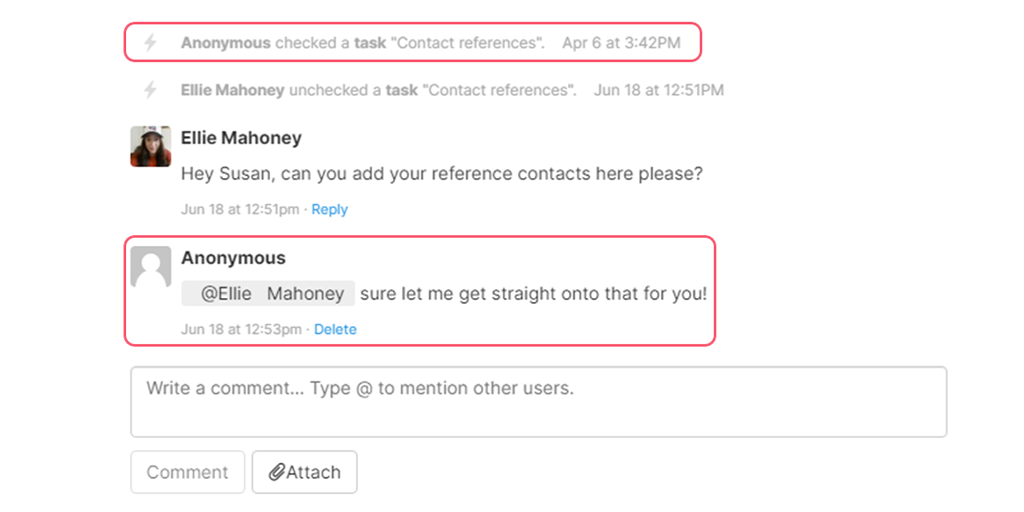Click the Jun 18 at 12:53pm comment timestamp
Screen dimensions: 1024x512
tap(241, 329)
